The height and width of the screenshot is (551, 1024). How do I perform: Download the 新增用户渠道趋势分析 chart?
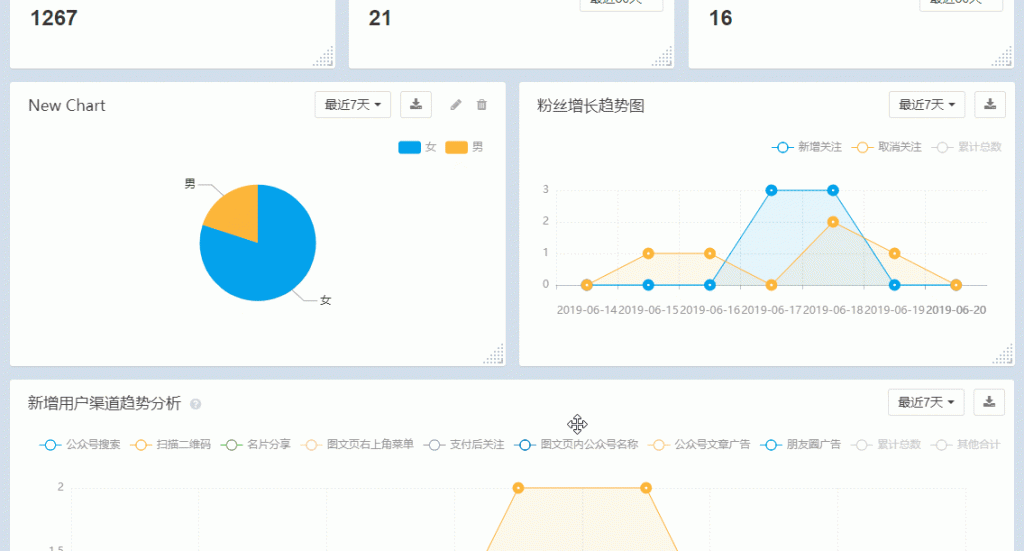pos(990,402)
